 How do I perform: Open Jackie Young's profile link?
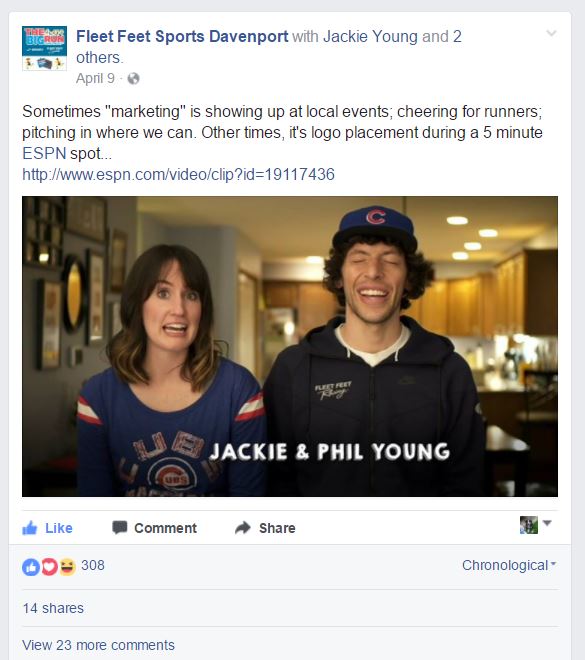point(370,36)
